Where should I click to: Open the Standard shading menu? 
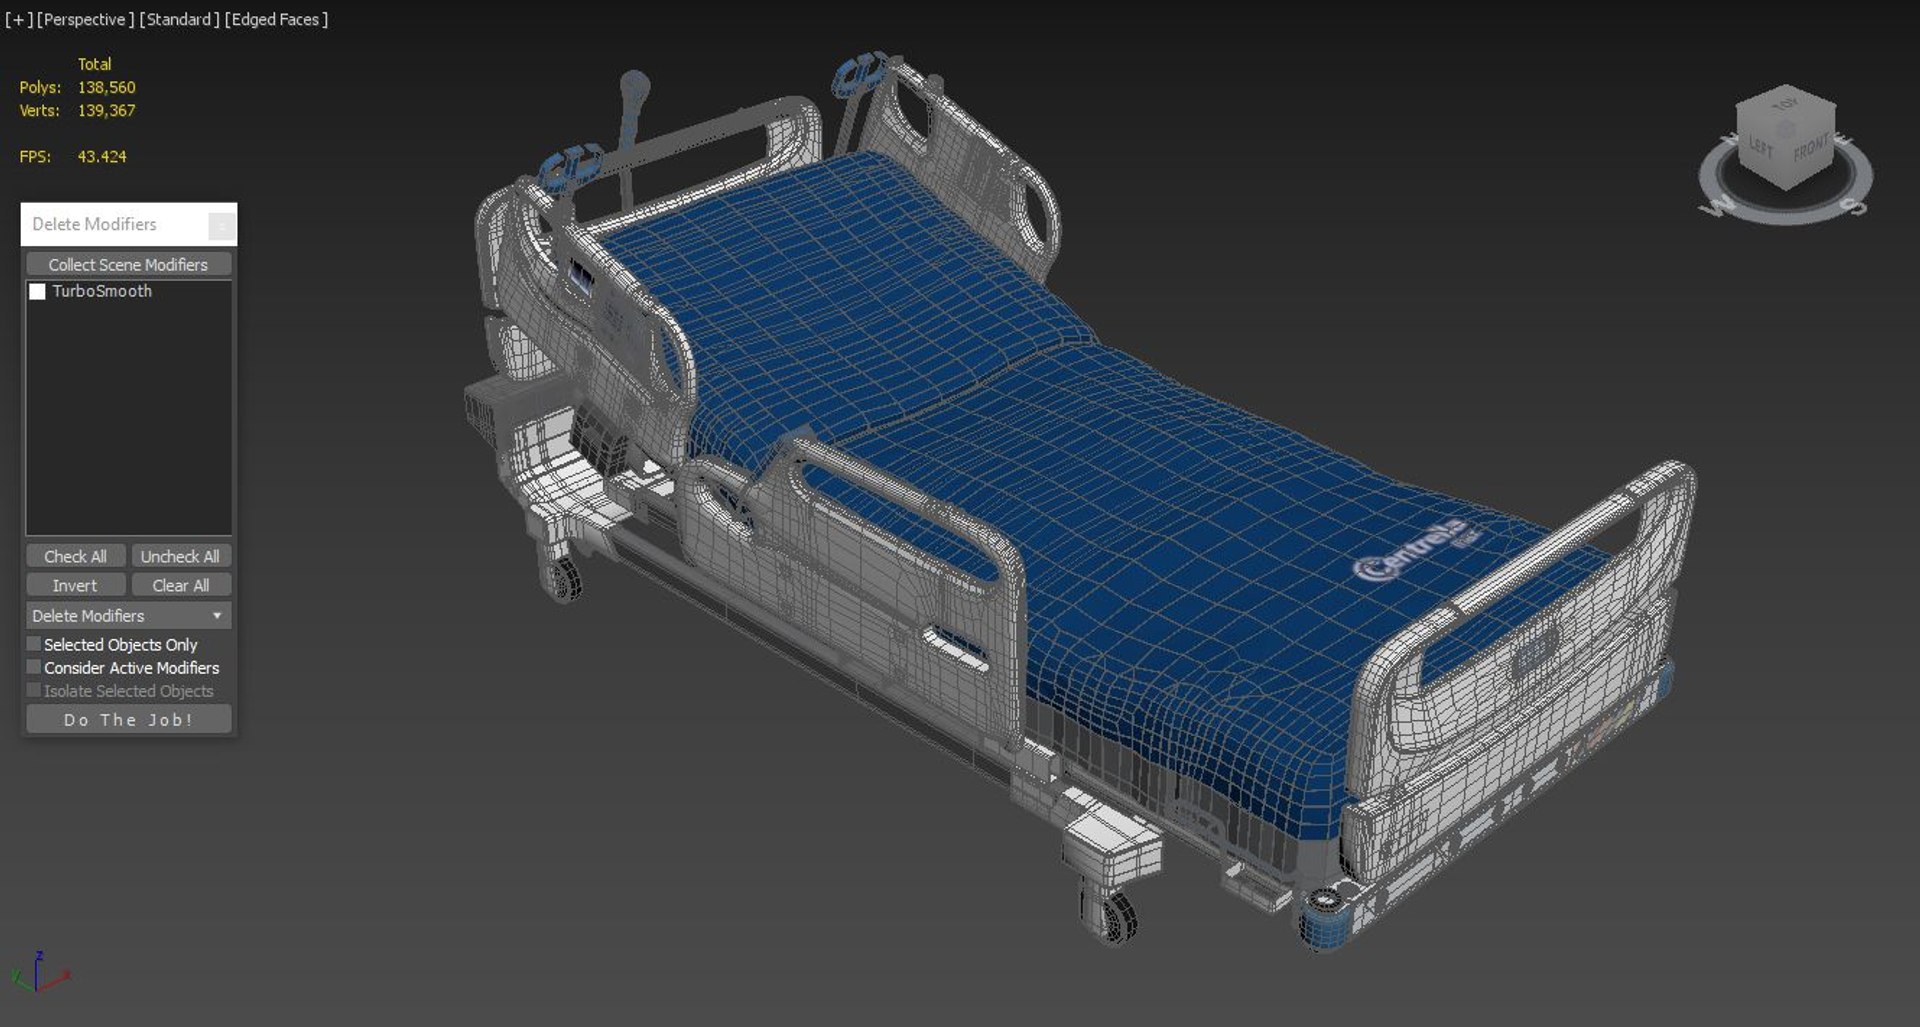coord(179,19)
